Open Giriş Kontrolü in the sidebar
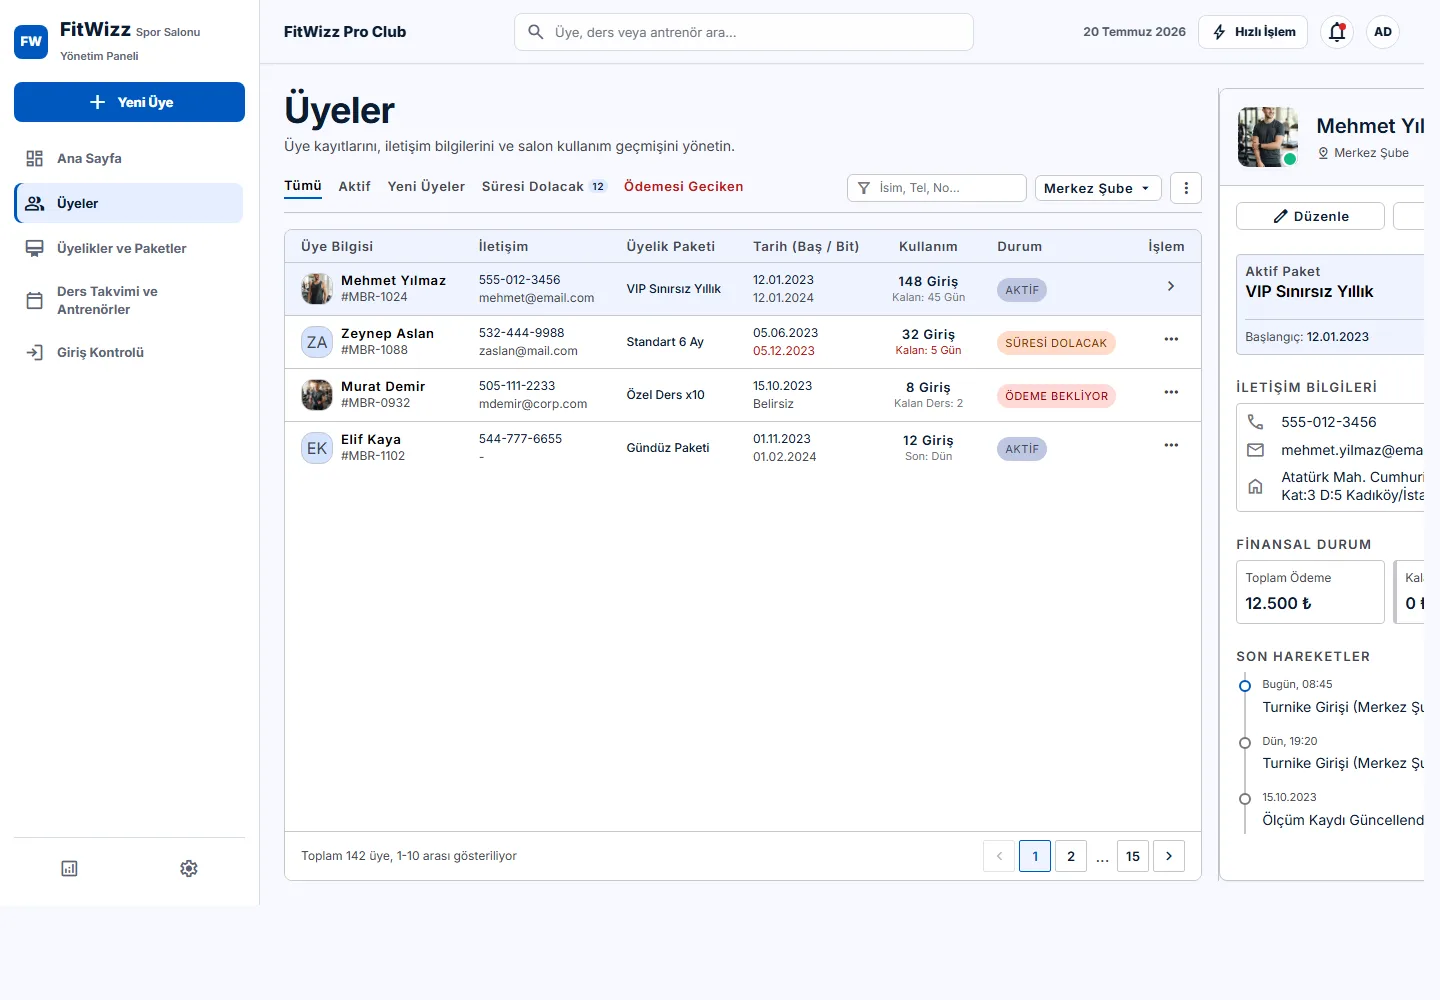Viewport: 1440px width, 1000px height. coord(129,352)
